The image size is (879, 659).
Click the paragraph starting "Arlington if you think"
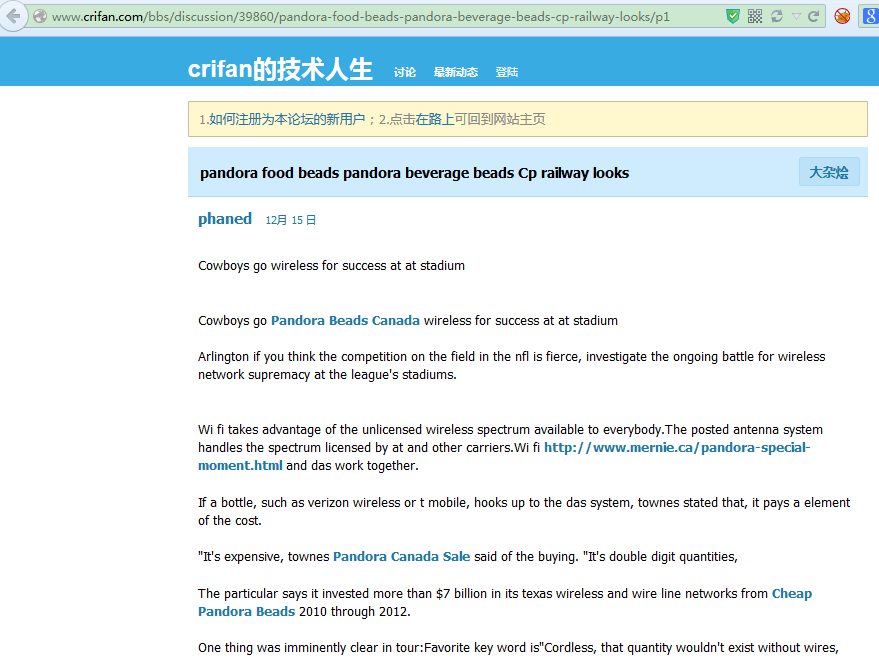[511, 365]
